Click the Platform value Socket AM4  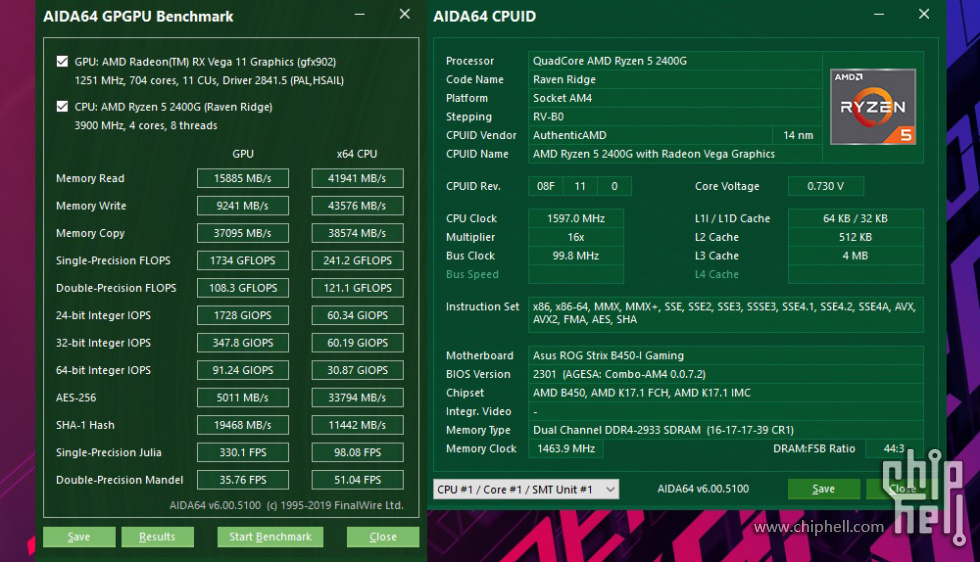pos(675,98)
